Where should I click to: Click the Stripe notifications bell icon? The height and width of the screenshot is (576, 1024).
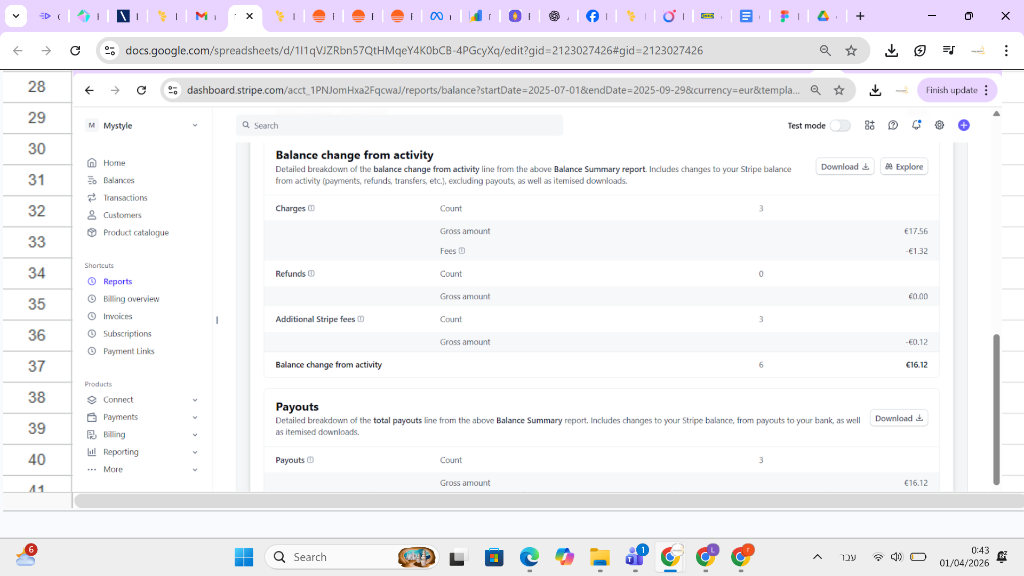pos(916,125)
